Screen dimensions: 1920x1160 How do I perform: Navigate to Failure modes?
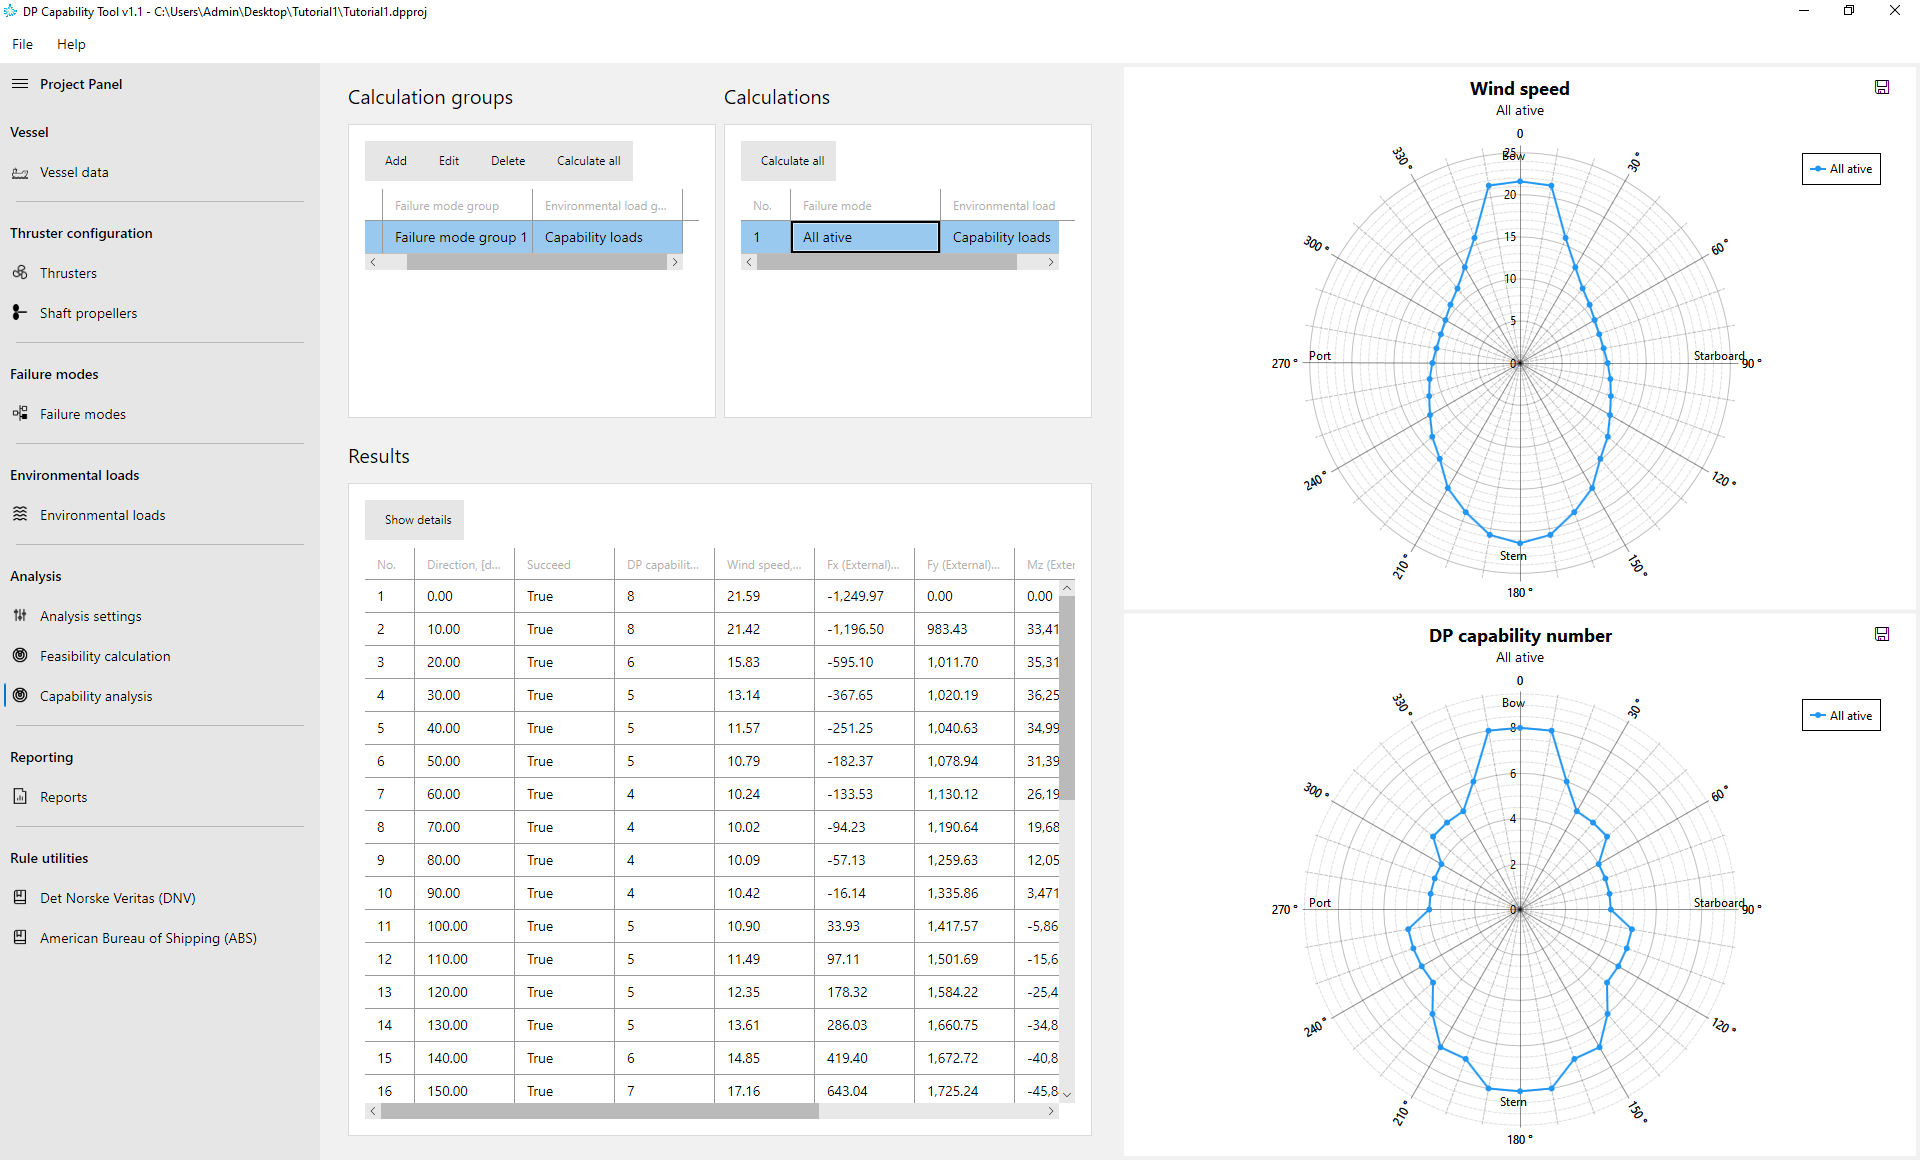[x=83, y=414]
